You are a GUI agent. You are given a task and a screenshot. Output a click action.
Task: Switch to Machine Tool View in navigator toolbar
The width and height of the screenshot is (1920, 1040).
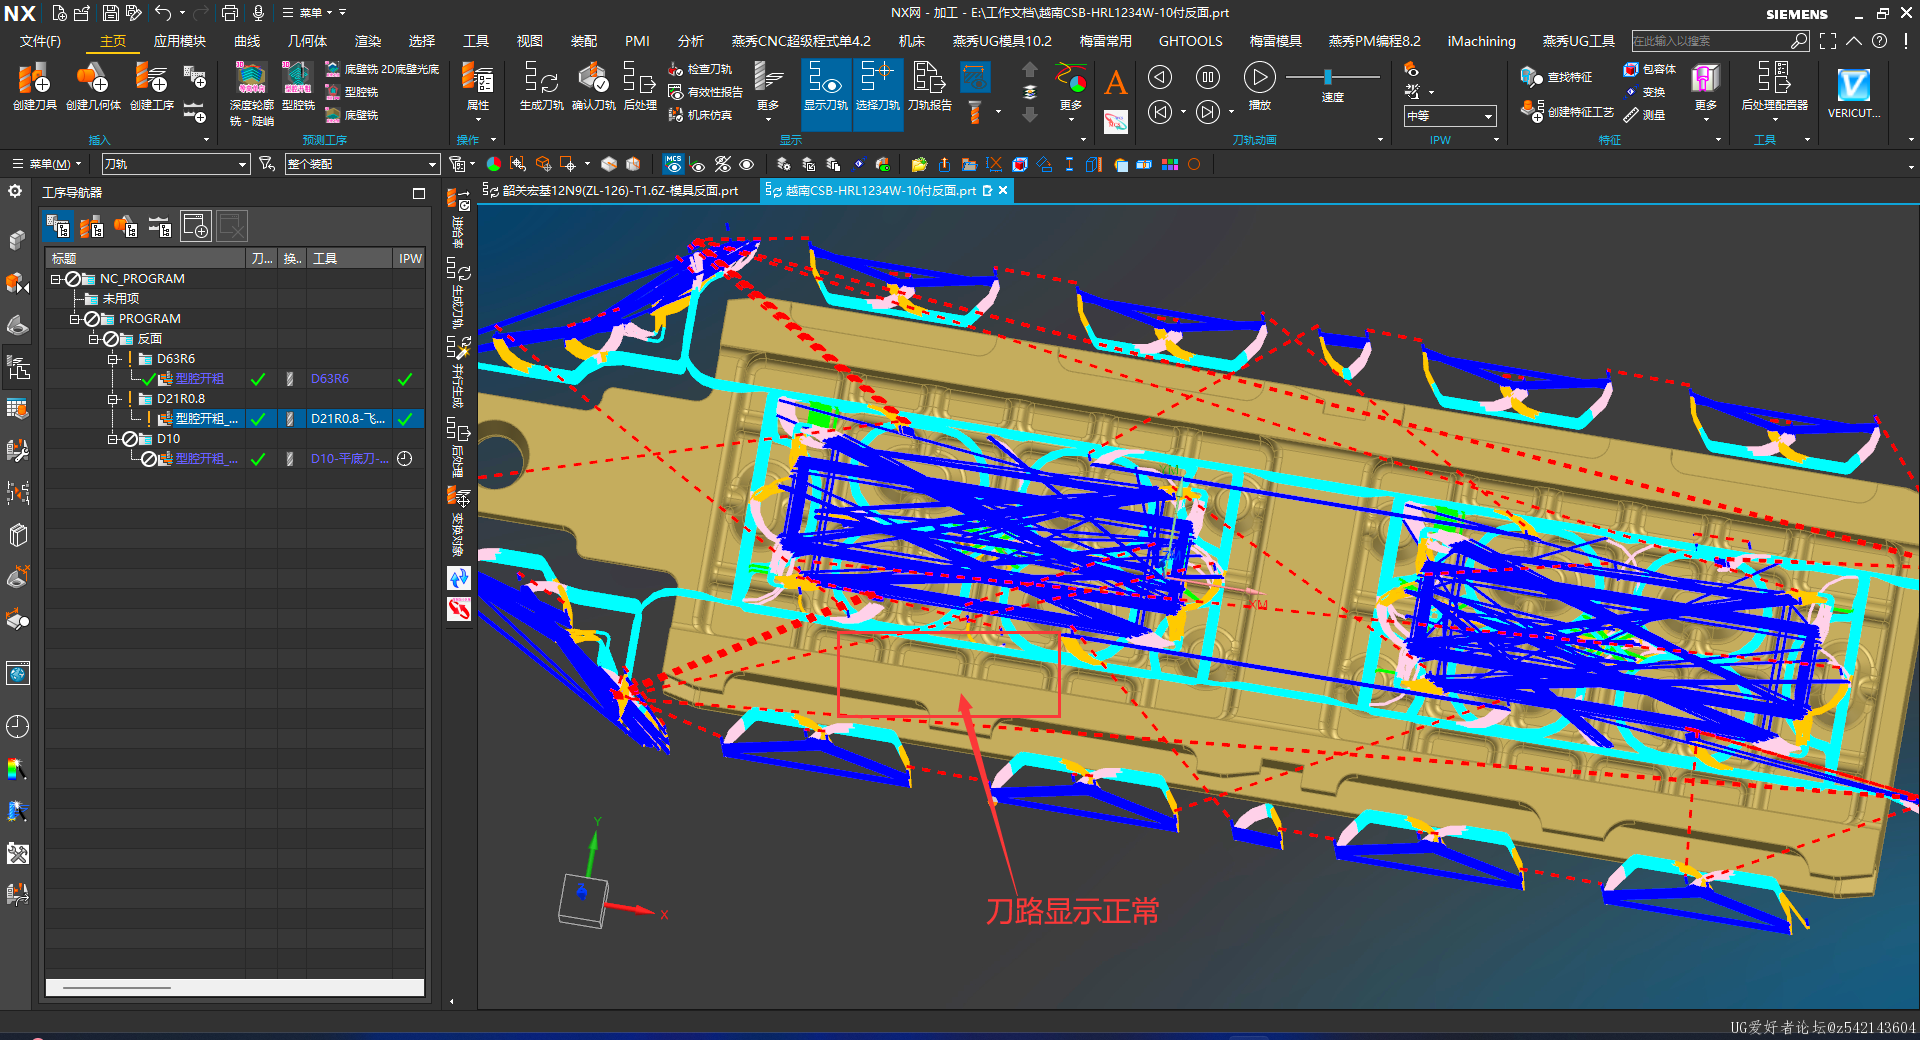(x=92, y=227)
